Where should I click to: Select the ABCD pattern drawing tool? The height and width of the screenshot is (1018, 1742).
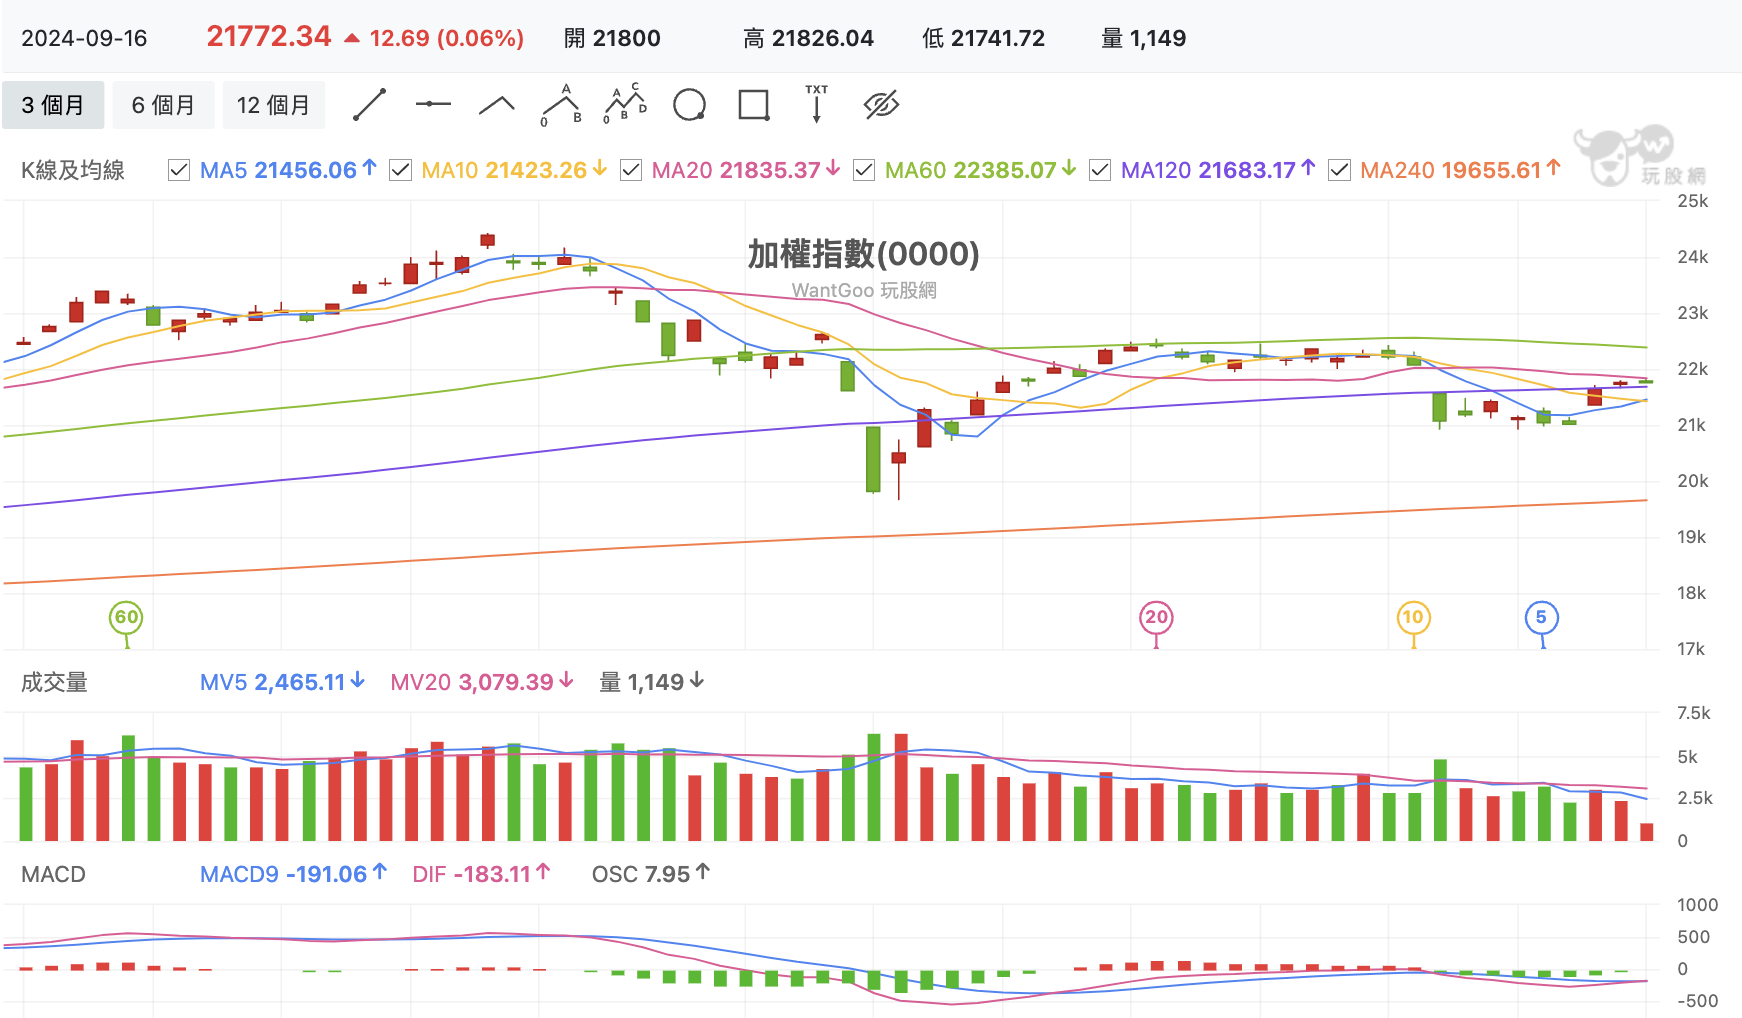pyautogui.click(x=626, y=104)
